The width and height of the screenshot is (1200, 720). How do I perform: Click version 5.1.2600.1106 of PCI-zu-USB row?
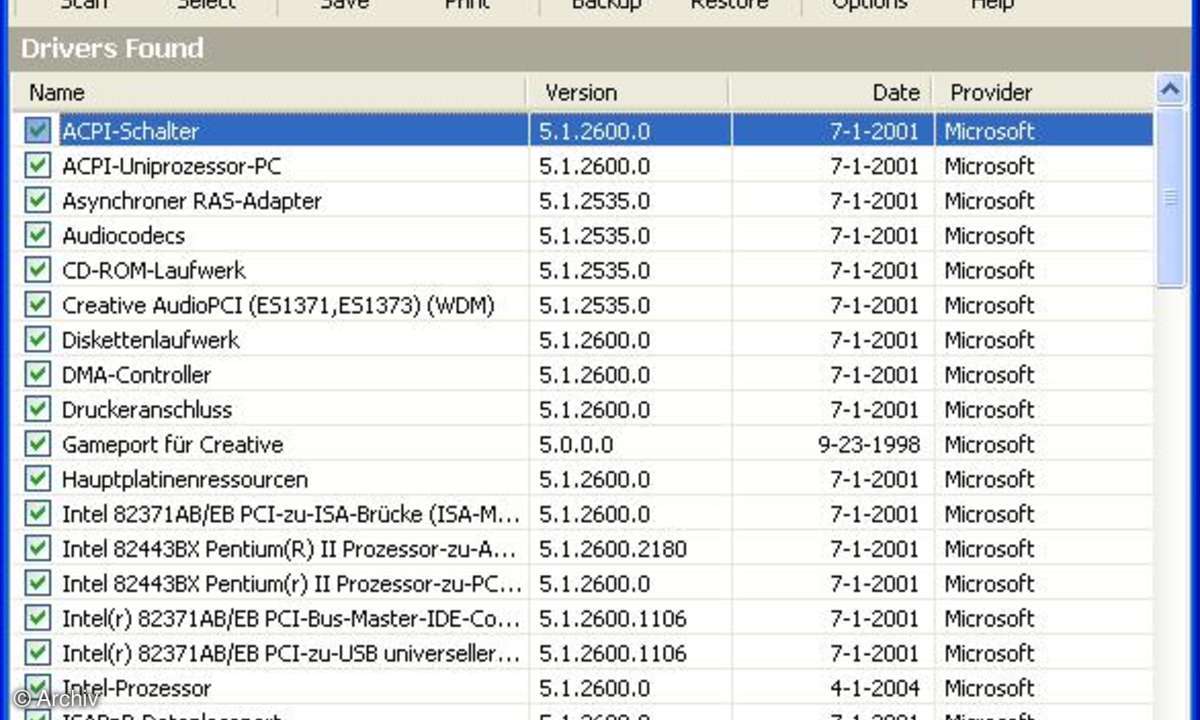point(613,654)
